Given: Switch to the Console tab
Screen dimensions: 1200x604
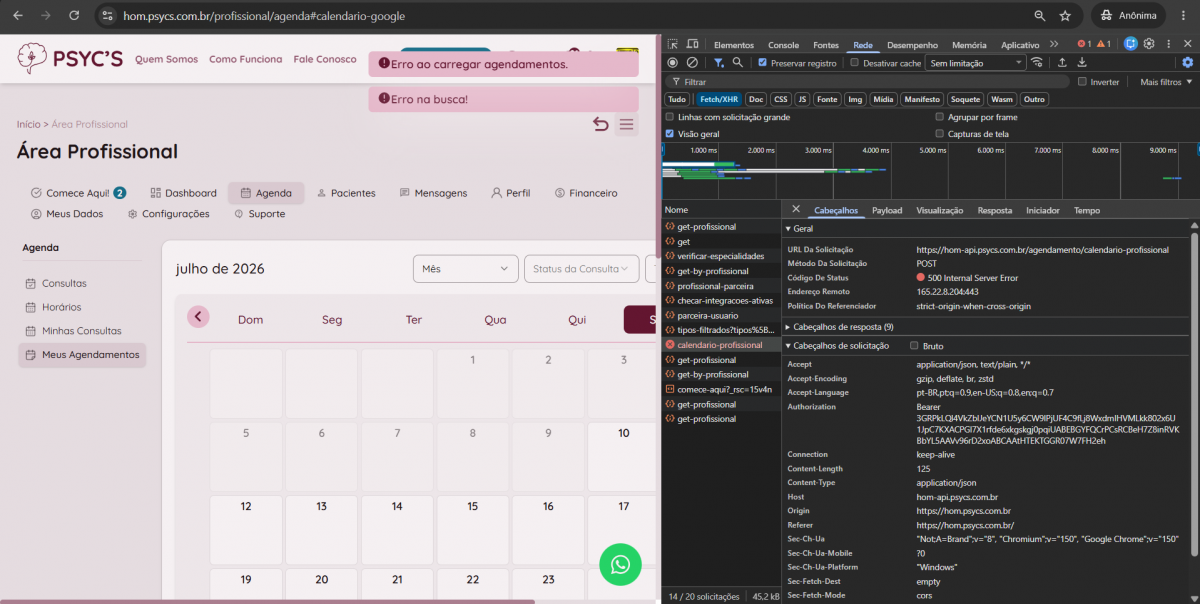Looking at the screenshot, I should tap(783, 45).
